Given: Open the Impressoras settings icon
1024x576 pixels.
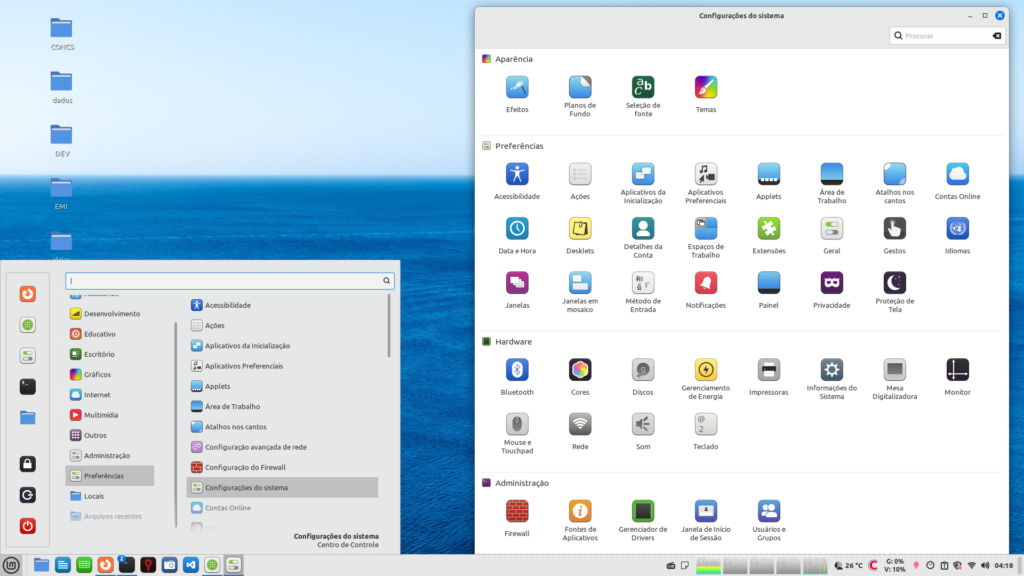Looking at the screenshot, I should 769,370.
